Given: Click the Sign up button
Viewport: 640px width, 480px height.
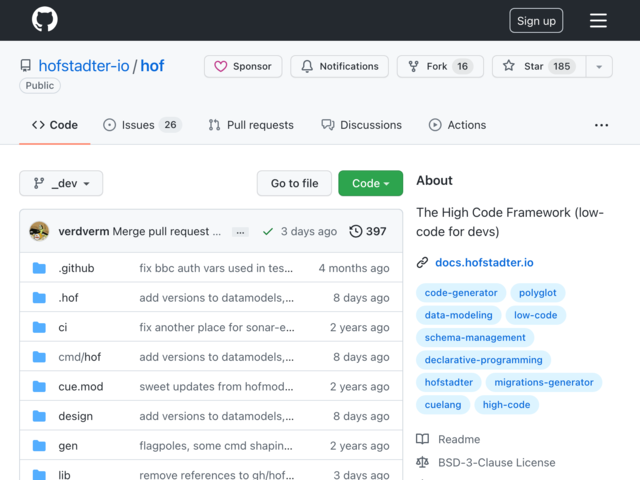Looking at the screenshot, I should (x=536, y=20).
